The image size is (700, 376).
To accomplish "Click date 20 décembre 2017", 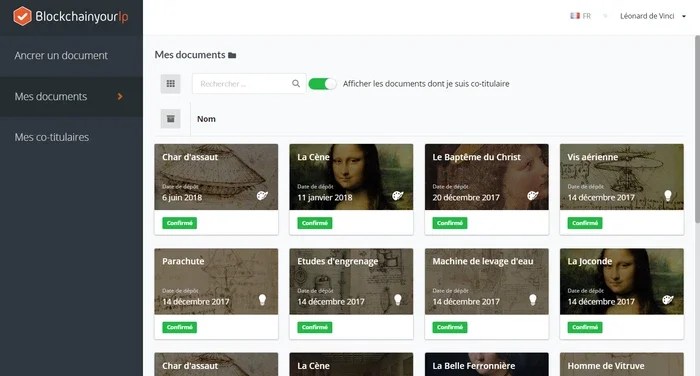I will 466,197.
